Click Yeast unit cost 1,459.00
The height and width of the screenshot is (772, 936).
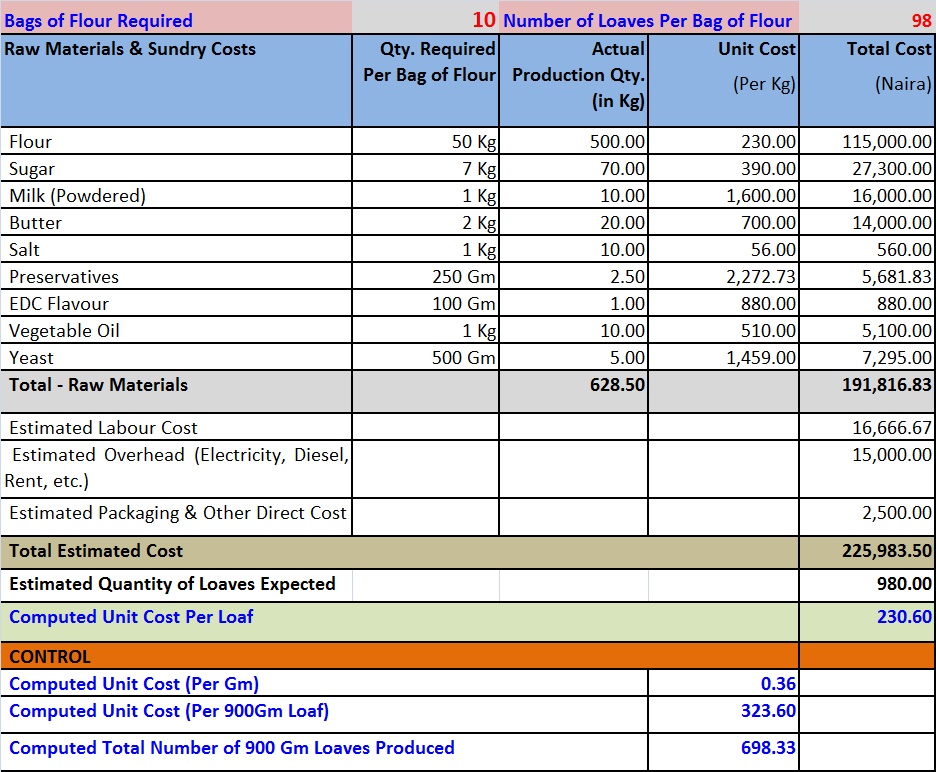point(761,358)
